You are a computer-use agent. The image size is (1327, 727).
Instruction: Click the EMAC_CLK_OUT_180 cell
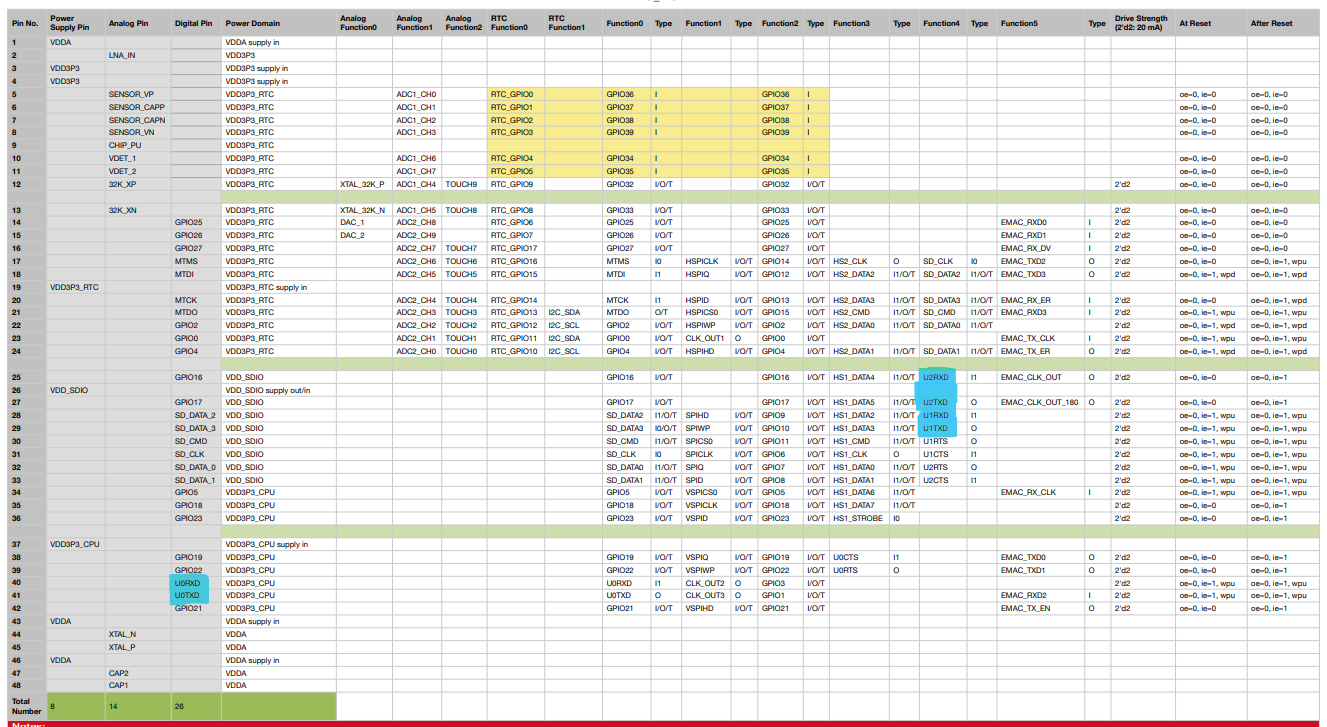1041,402
